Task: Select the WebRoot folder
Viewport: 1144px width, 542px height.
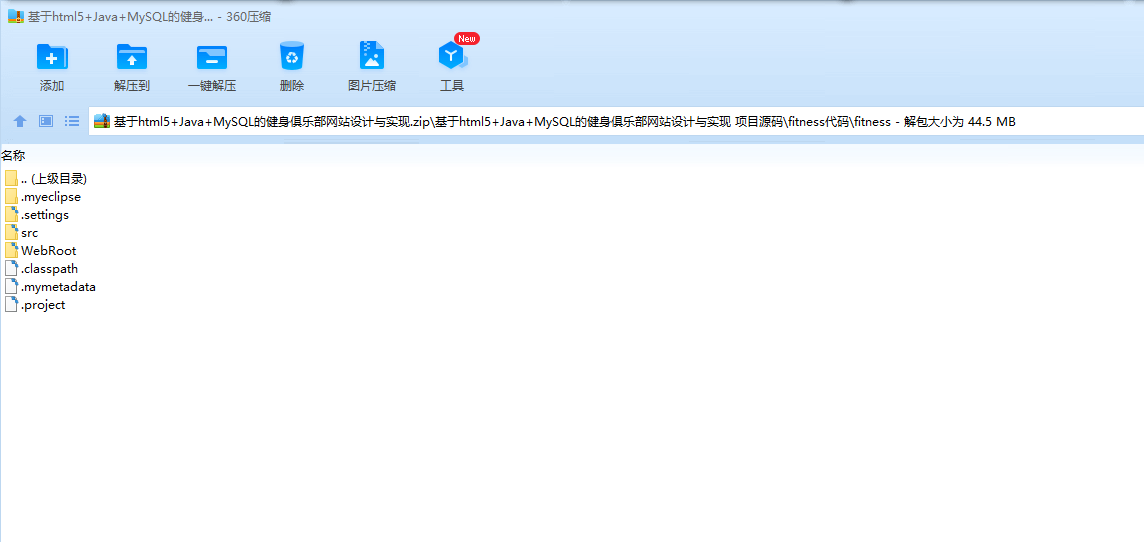Action: click(40, 251)
